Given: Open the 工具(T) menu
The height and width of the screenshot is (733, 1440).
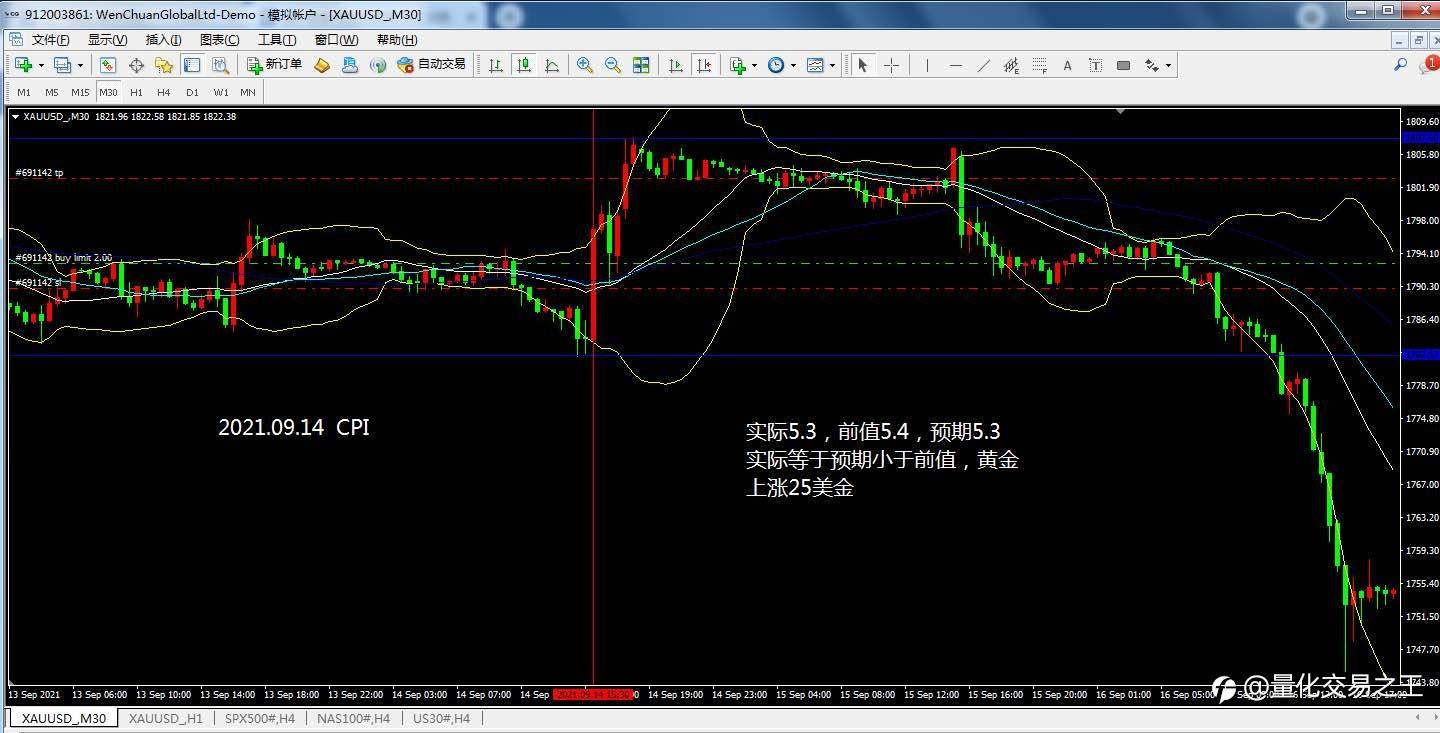Looking at the screenshot, I should tap(277, 40).
